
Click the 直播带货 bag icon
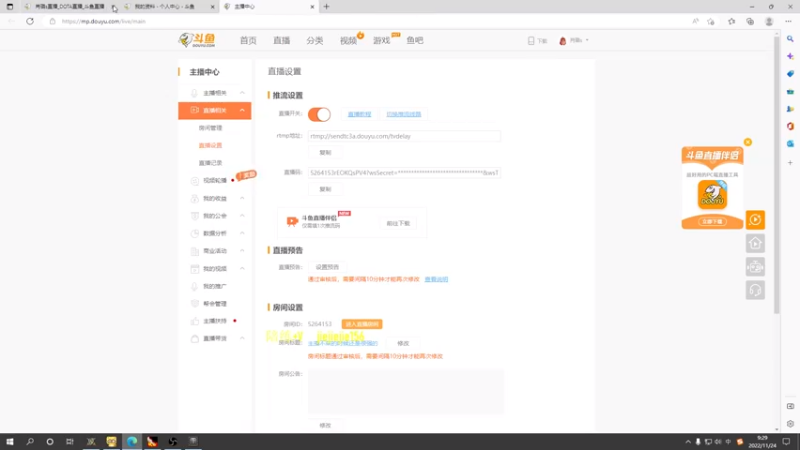tap(194, 338)
